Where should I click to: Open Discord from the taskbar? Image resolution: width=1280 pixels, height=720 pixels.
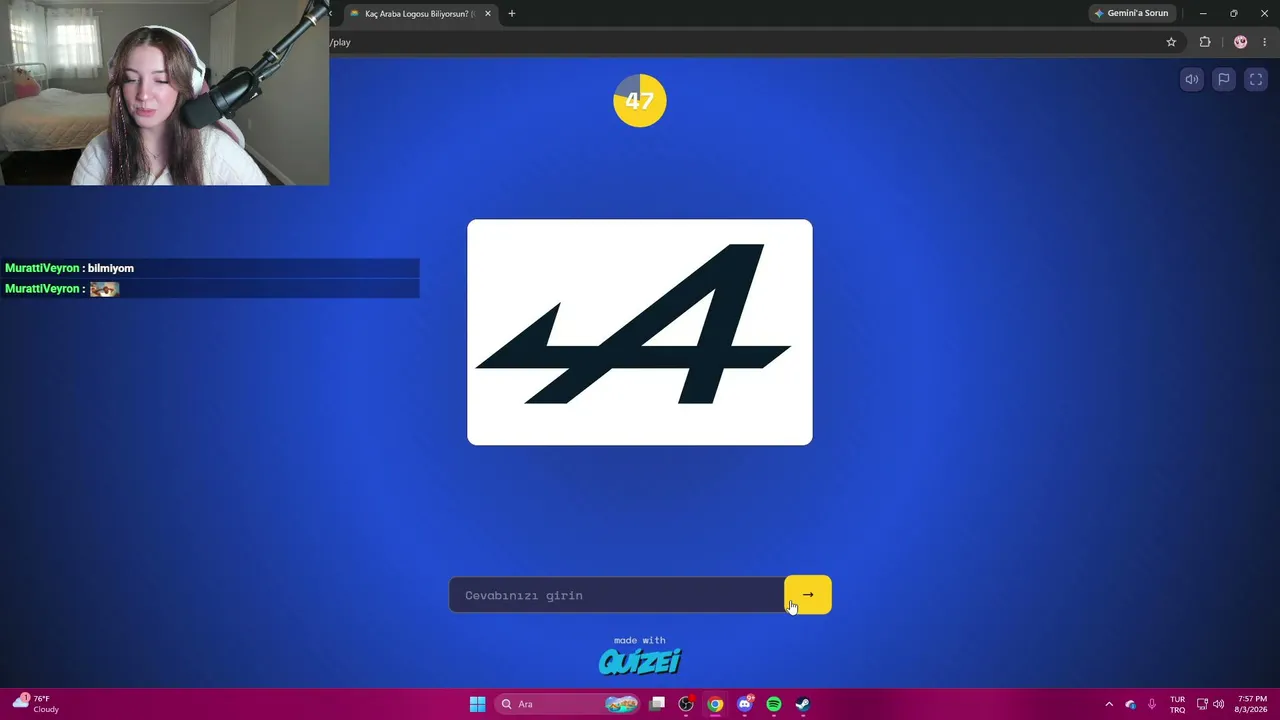click(744, 704)
